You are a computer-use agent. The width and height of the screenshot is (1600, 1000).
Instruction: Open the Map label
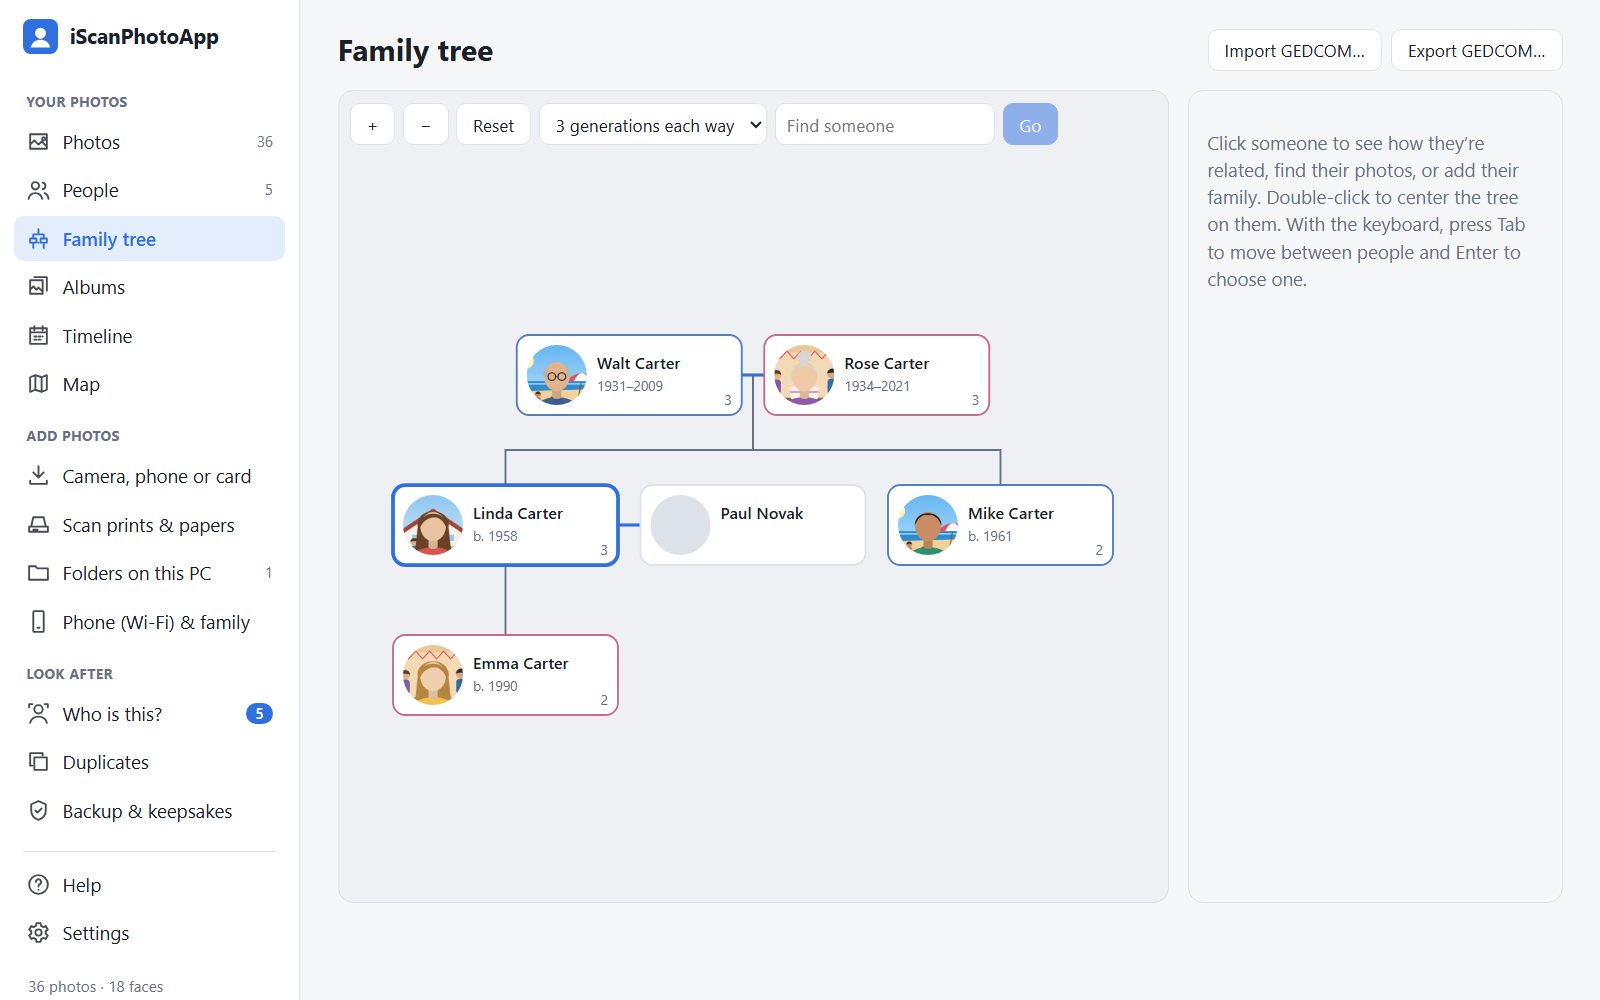coord(81,384)
